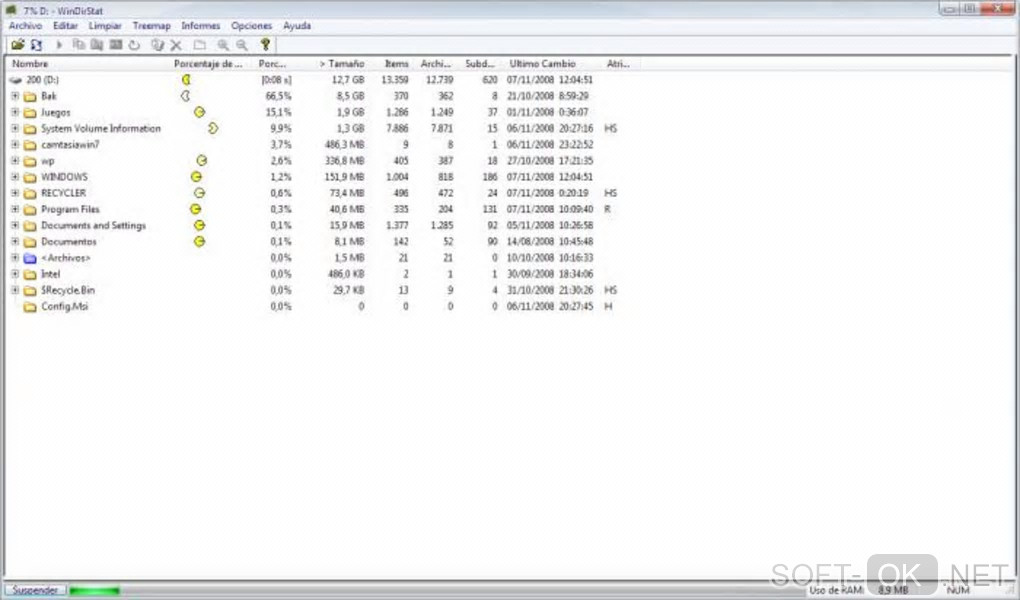Click the Command Prompt Here toolbar icon
The image size is (1020, 600).
116,45
